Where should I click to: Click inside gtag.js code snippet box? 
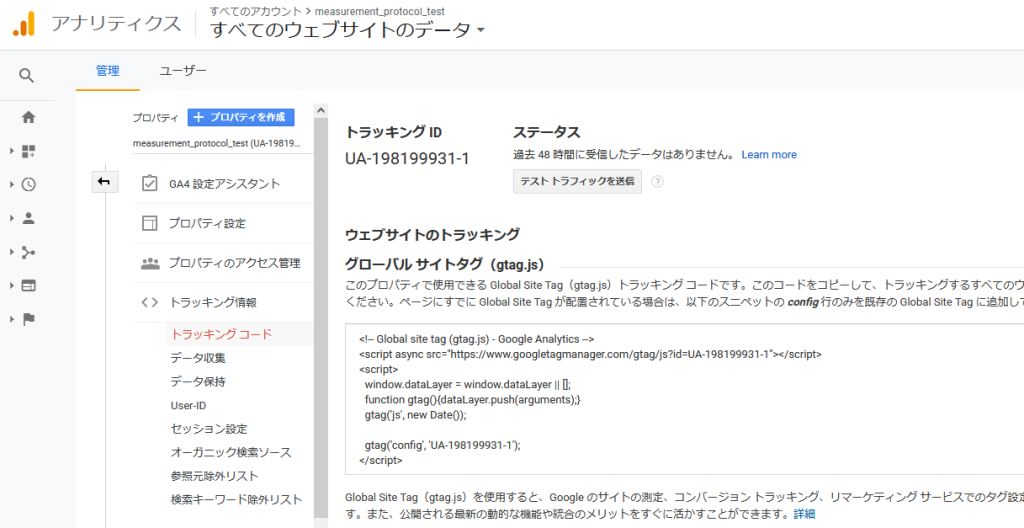[x=684, y=399]
